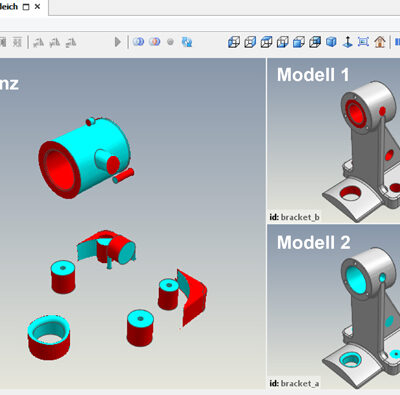Select the orange overlapping circles difference icon
This screenshot has width=400, height=395.
point(154,42)
